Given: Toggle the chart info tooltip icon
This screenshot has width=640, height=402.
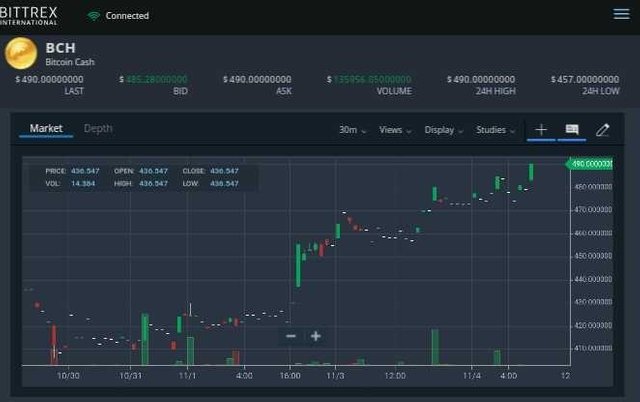Looking at the screenshot, I should pos(572,130).
